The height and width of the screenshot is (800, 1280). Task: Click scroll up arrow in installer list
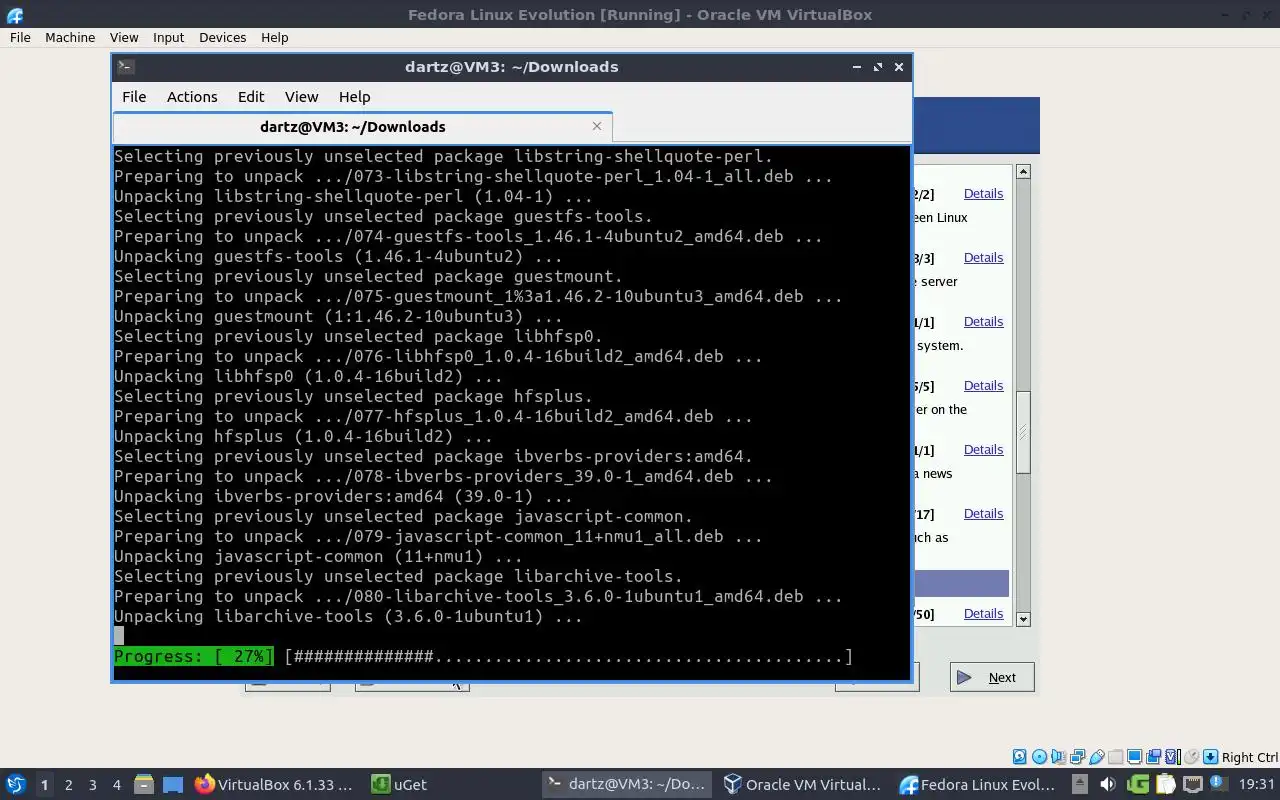click(x=1023, y=172)
